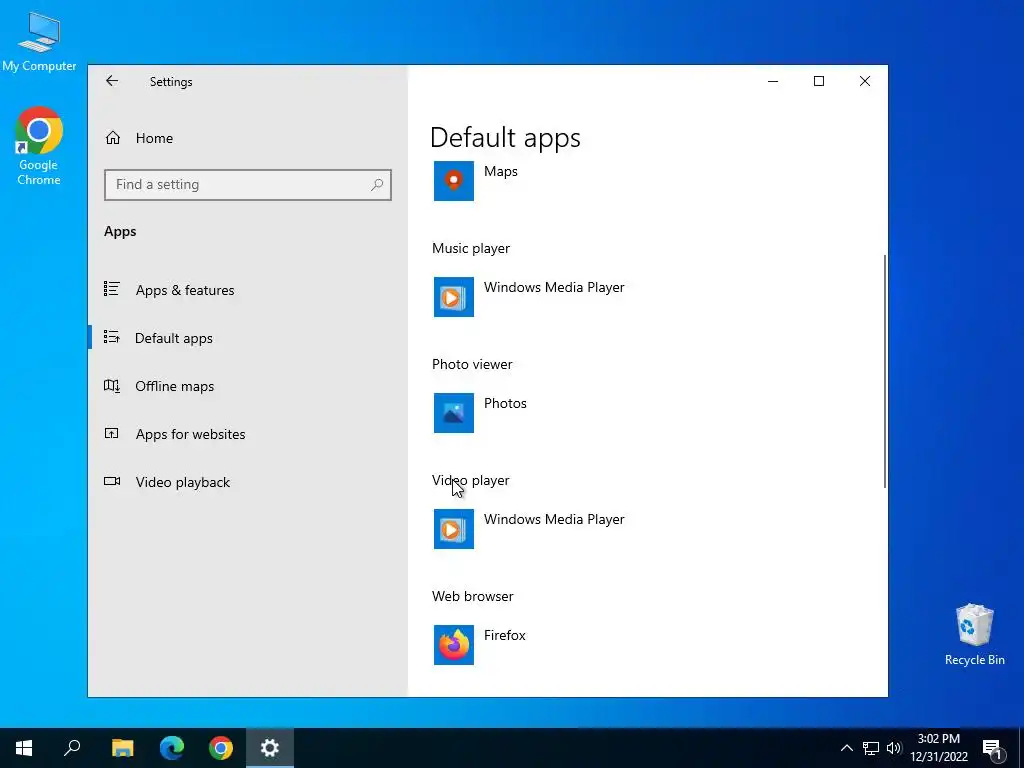The height and width of the screenshot is (768, 1024).
Task: Show hidden system tray icons
Action: (846, 748)
